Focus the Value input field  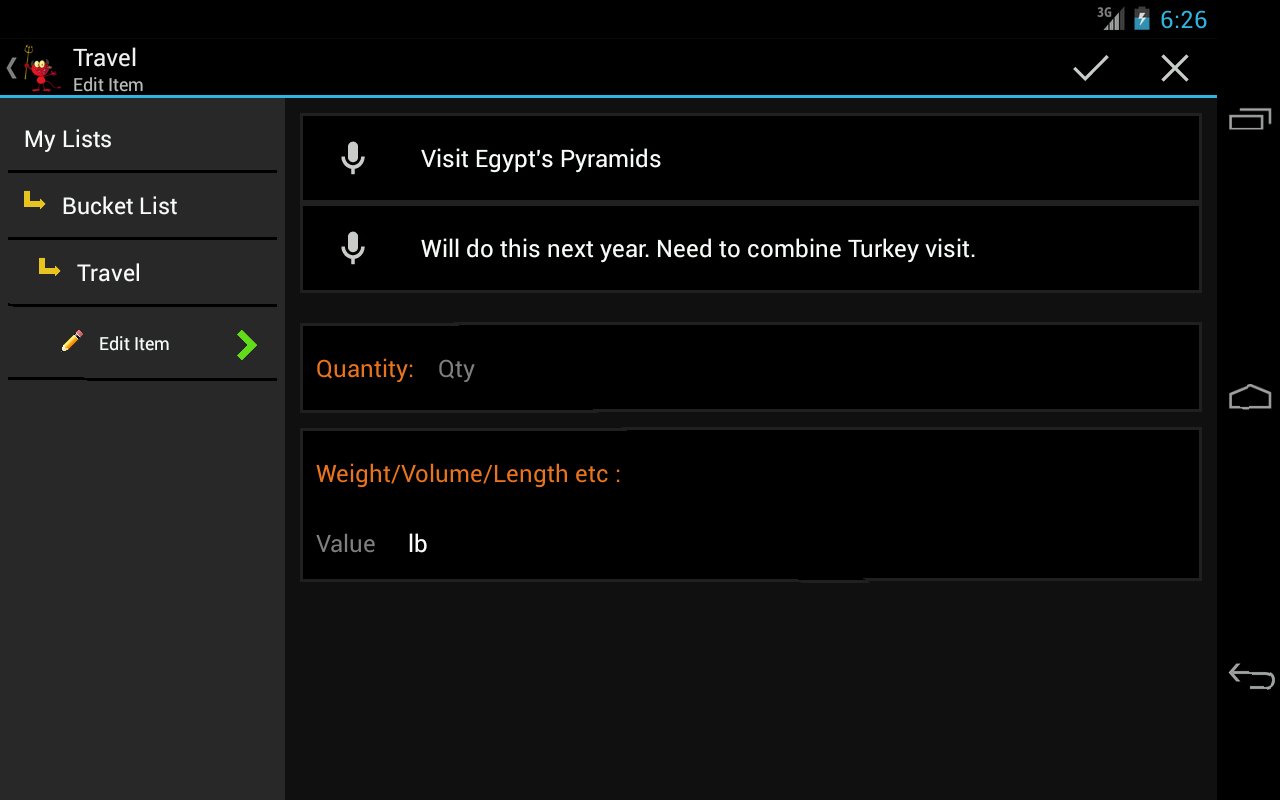[346, 544]
